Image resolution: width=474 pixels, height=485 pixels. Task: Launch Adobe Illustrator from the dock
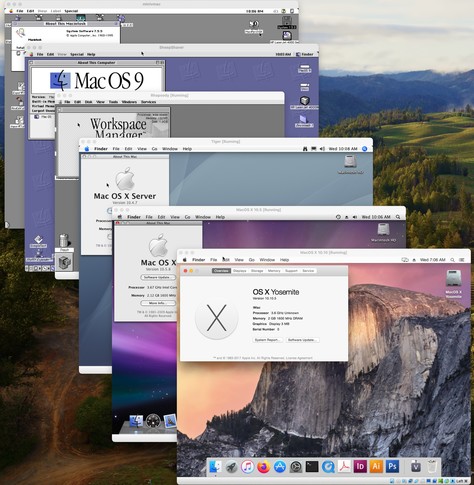coord(376,467)
